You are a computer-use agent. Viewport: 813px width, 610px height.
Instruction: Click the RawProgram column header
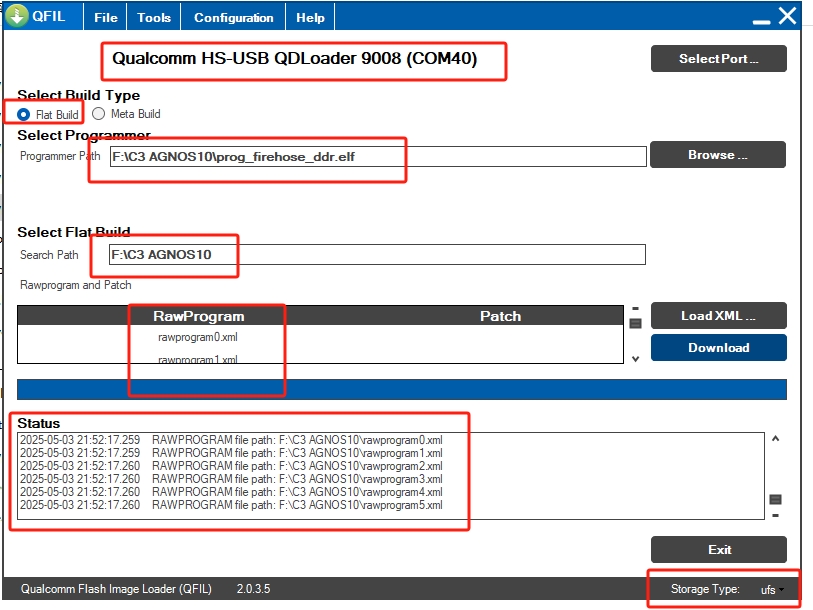[199, 316]
